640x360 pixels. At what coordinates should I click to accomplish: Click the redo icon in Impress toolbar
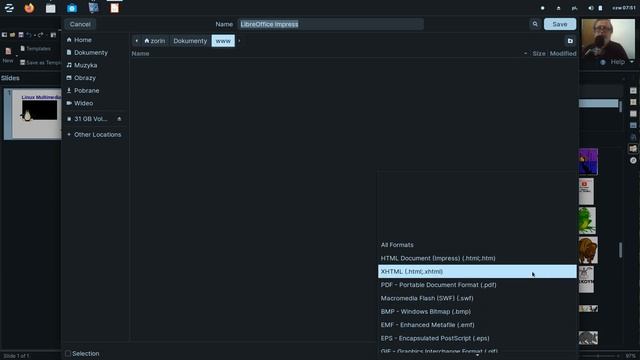pos(40,35)
